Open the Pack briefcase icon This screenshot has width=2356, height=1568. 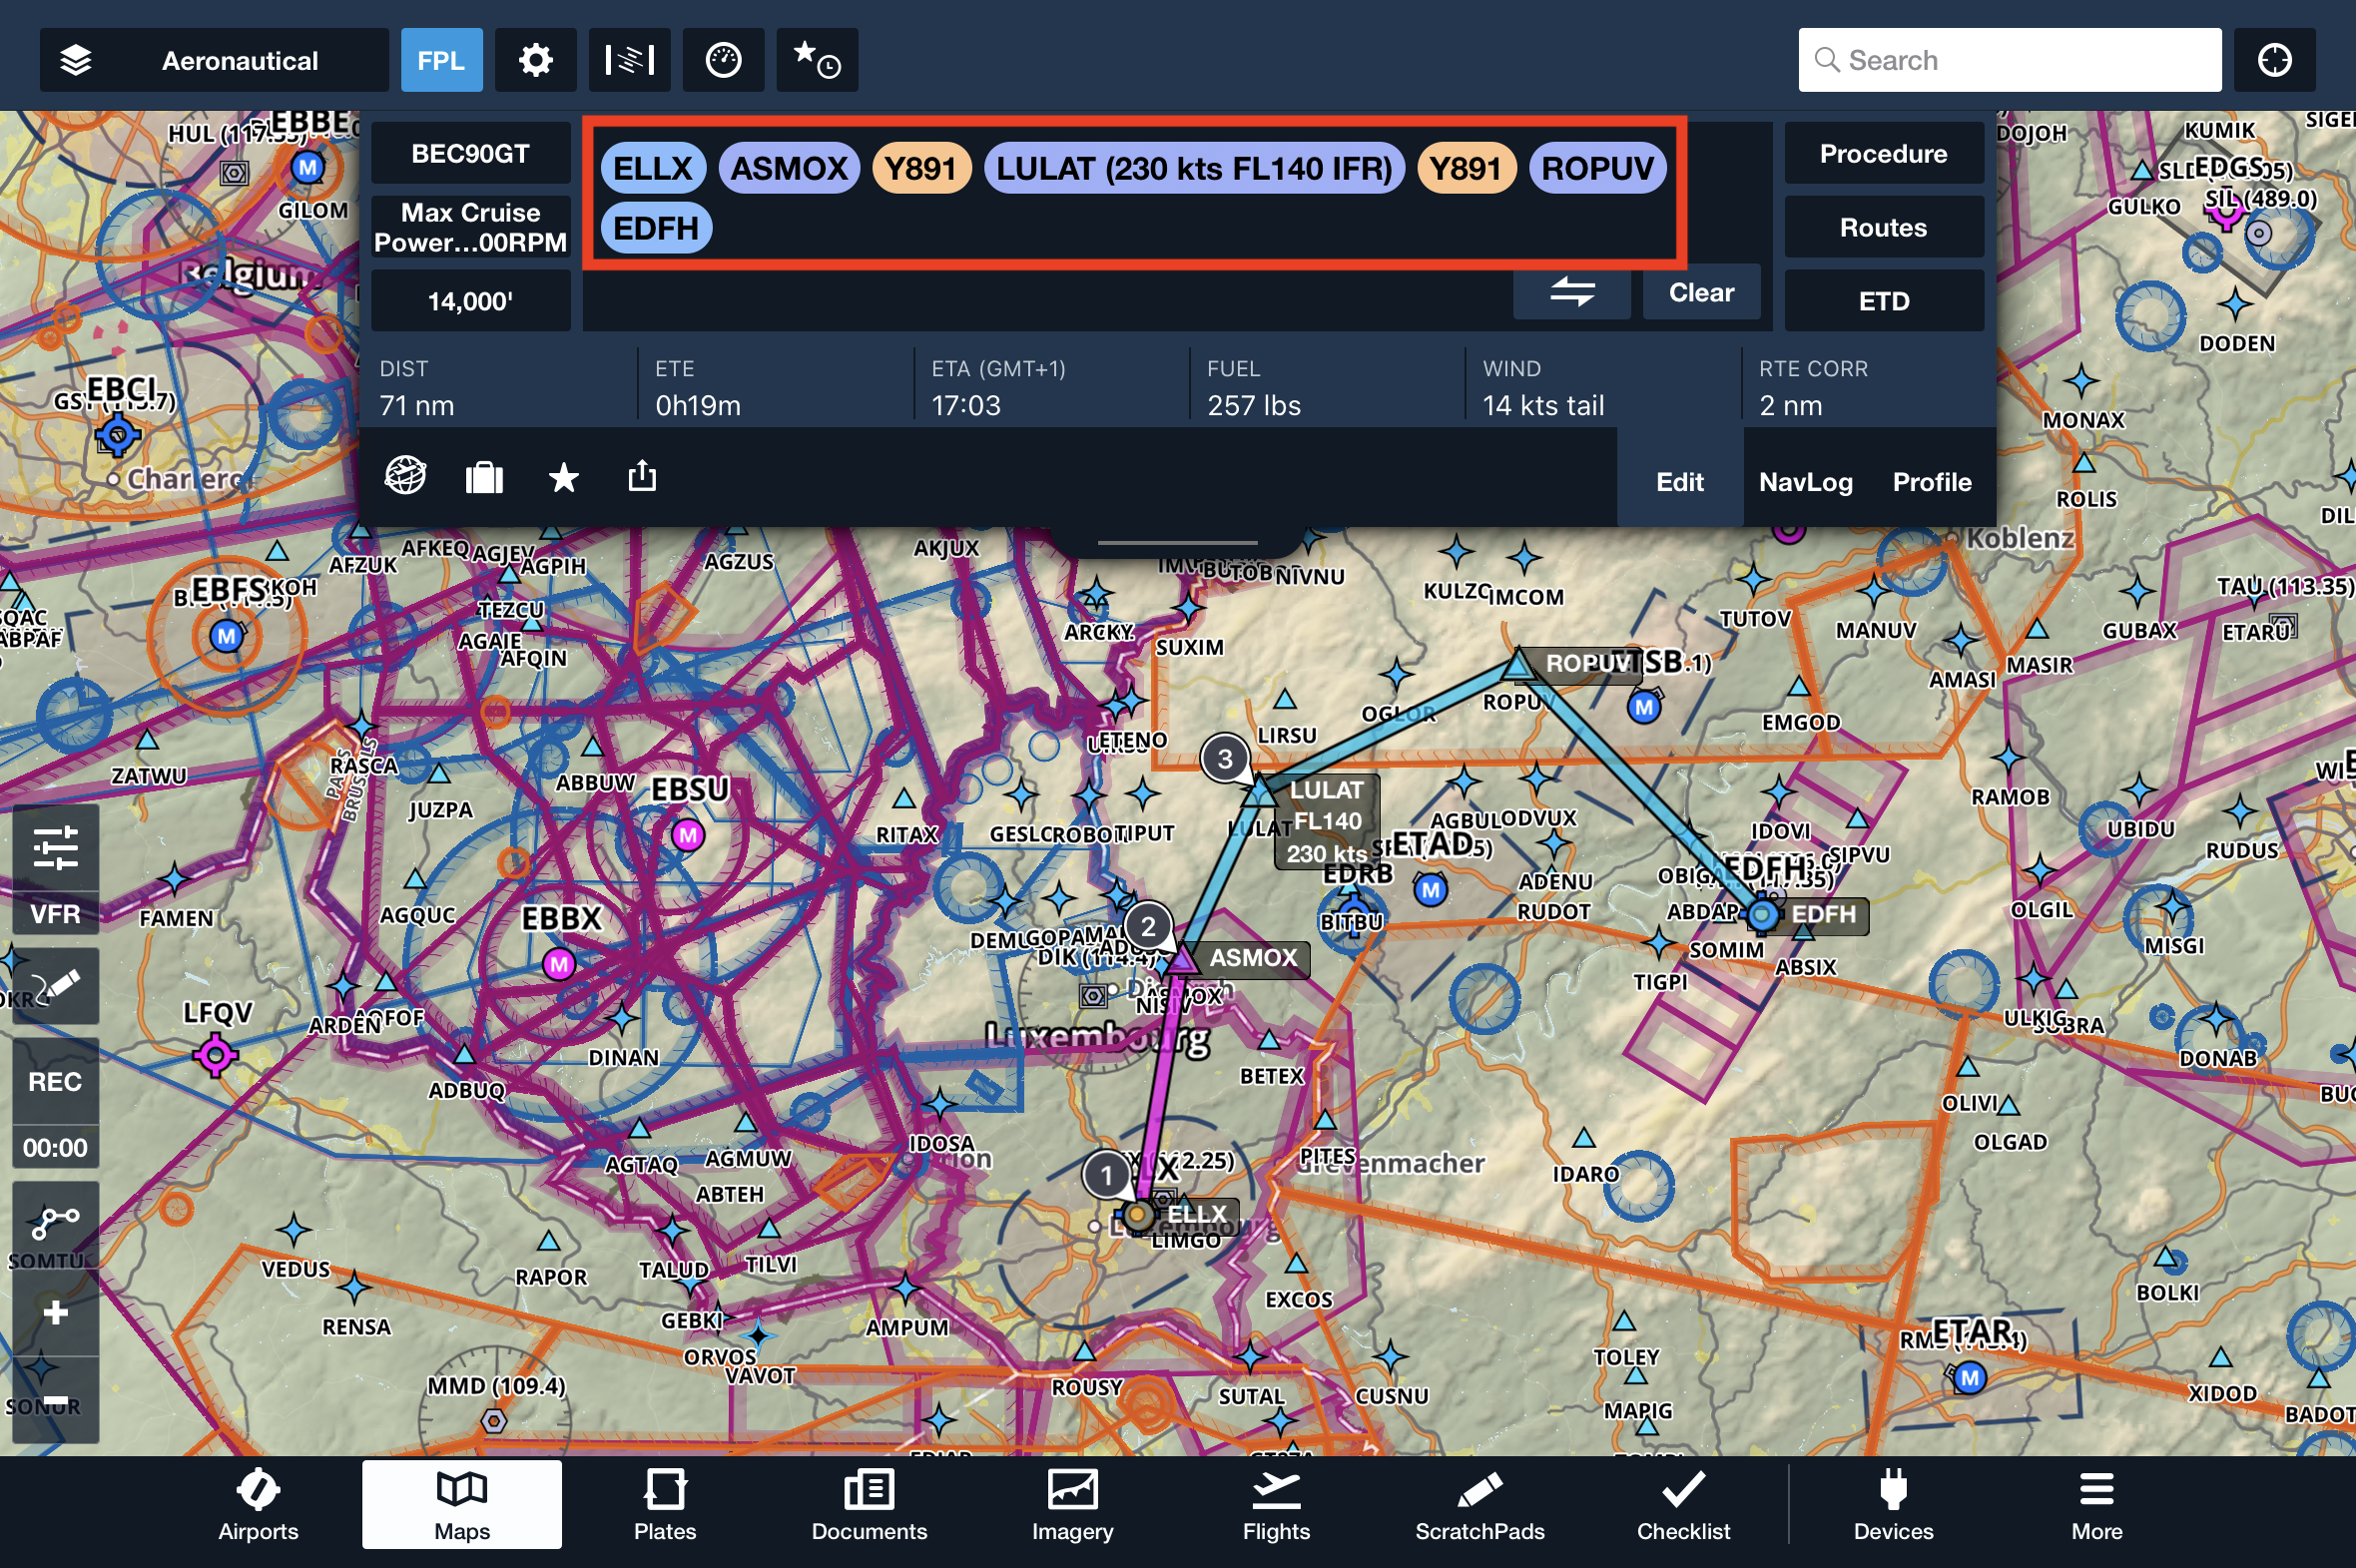click(x=484, y=477)
